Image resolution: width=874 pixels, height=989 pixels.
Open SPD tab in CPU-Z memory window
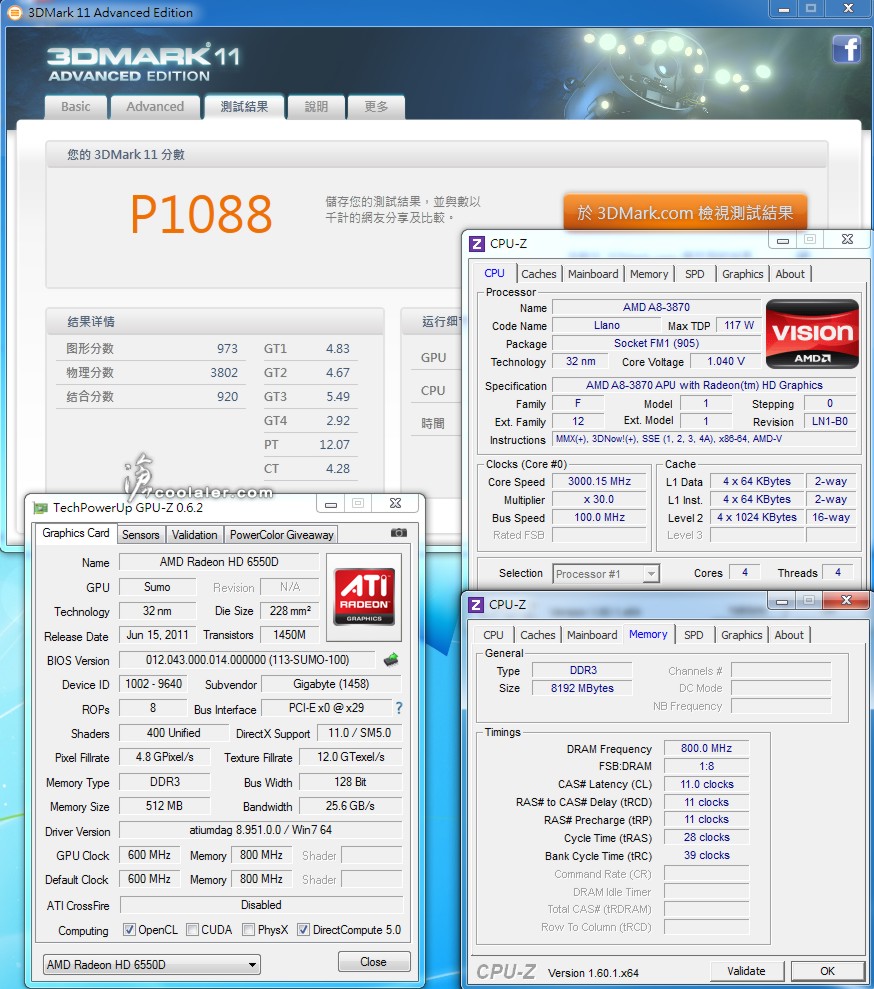click(x=694, y=635)
